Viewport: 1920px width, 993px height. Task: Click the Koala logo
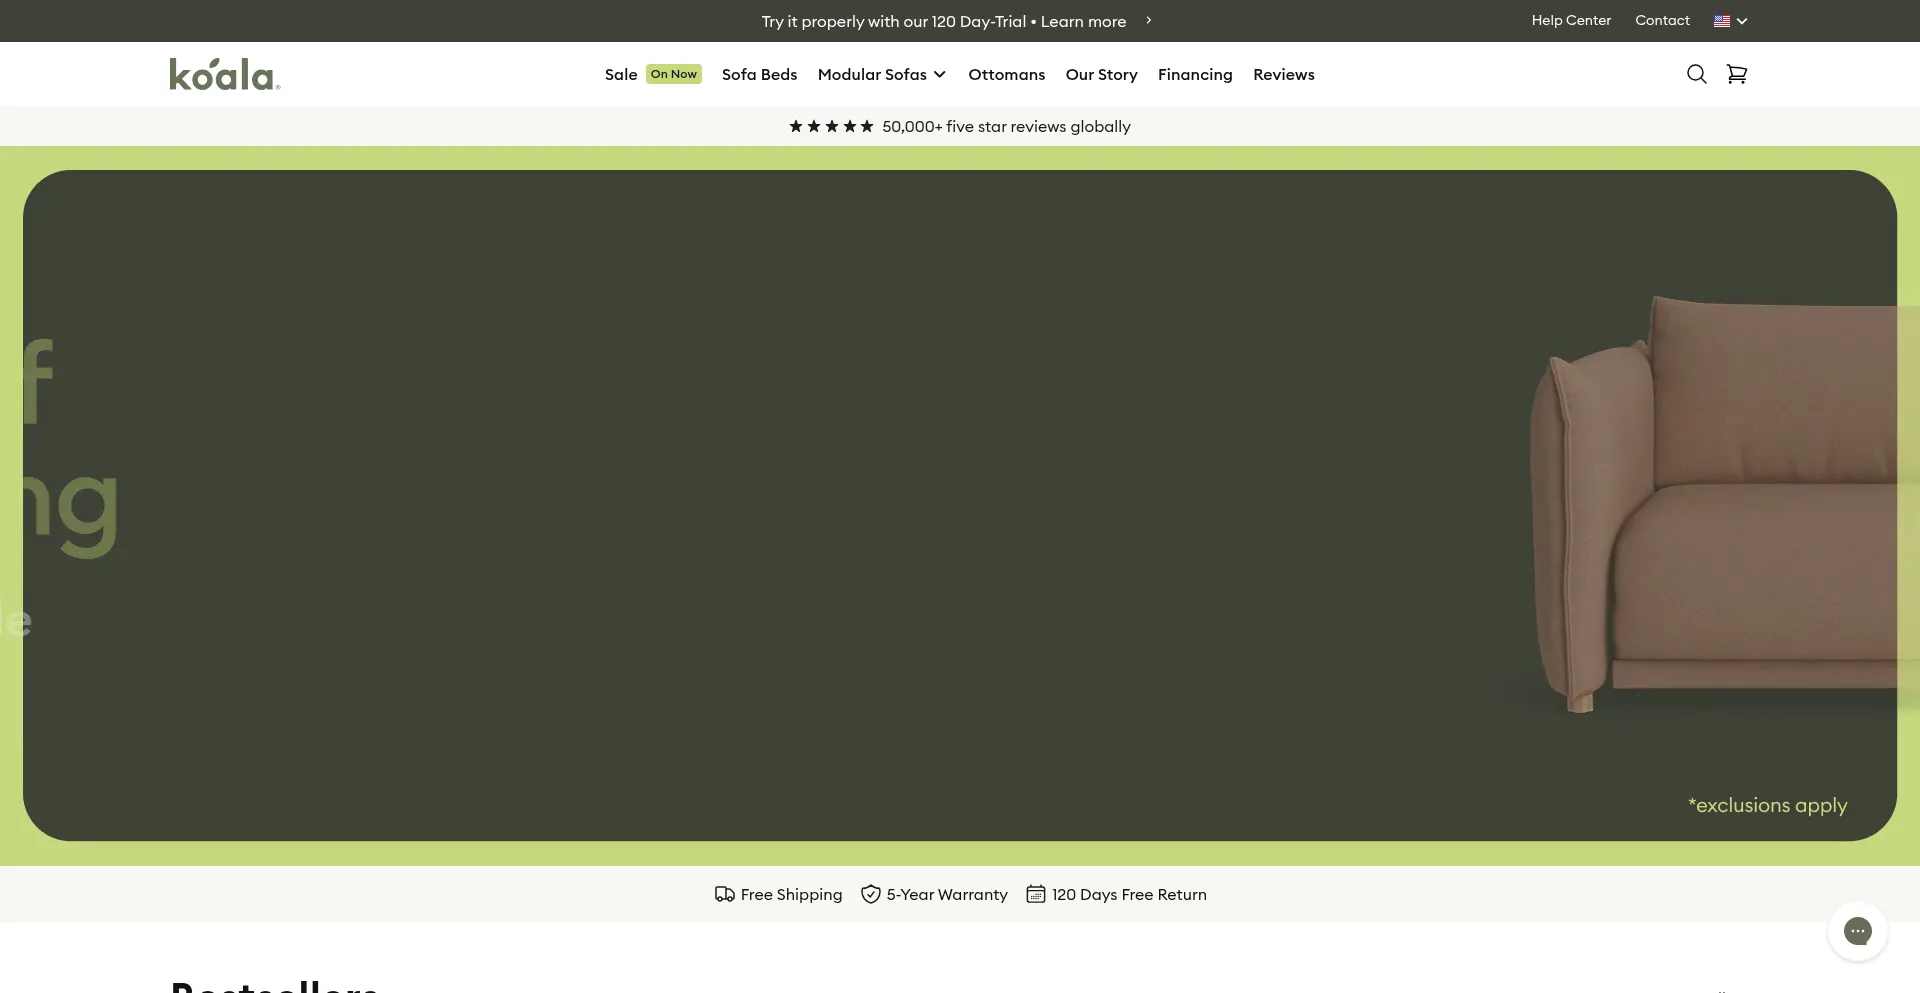pyautogui.click(x=225, y=74)
